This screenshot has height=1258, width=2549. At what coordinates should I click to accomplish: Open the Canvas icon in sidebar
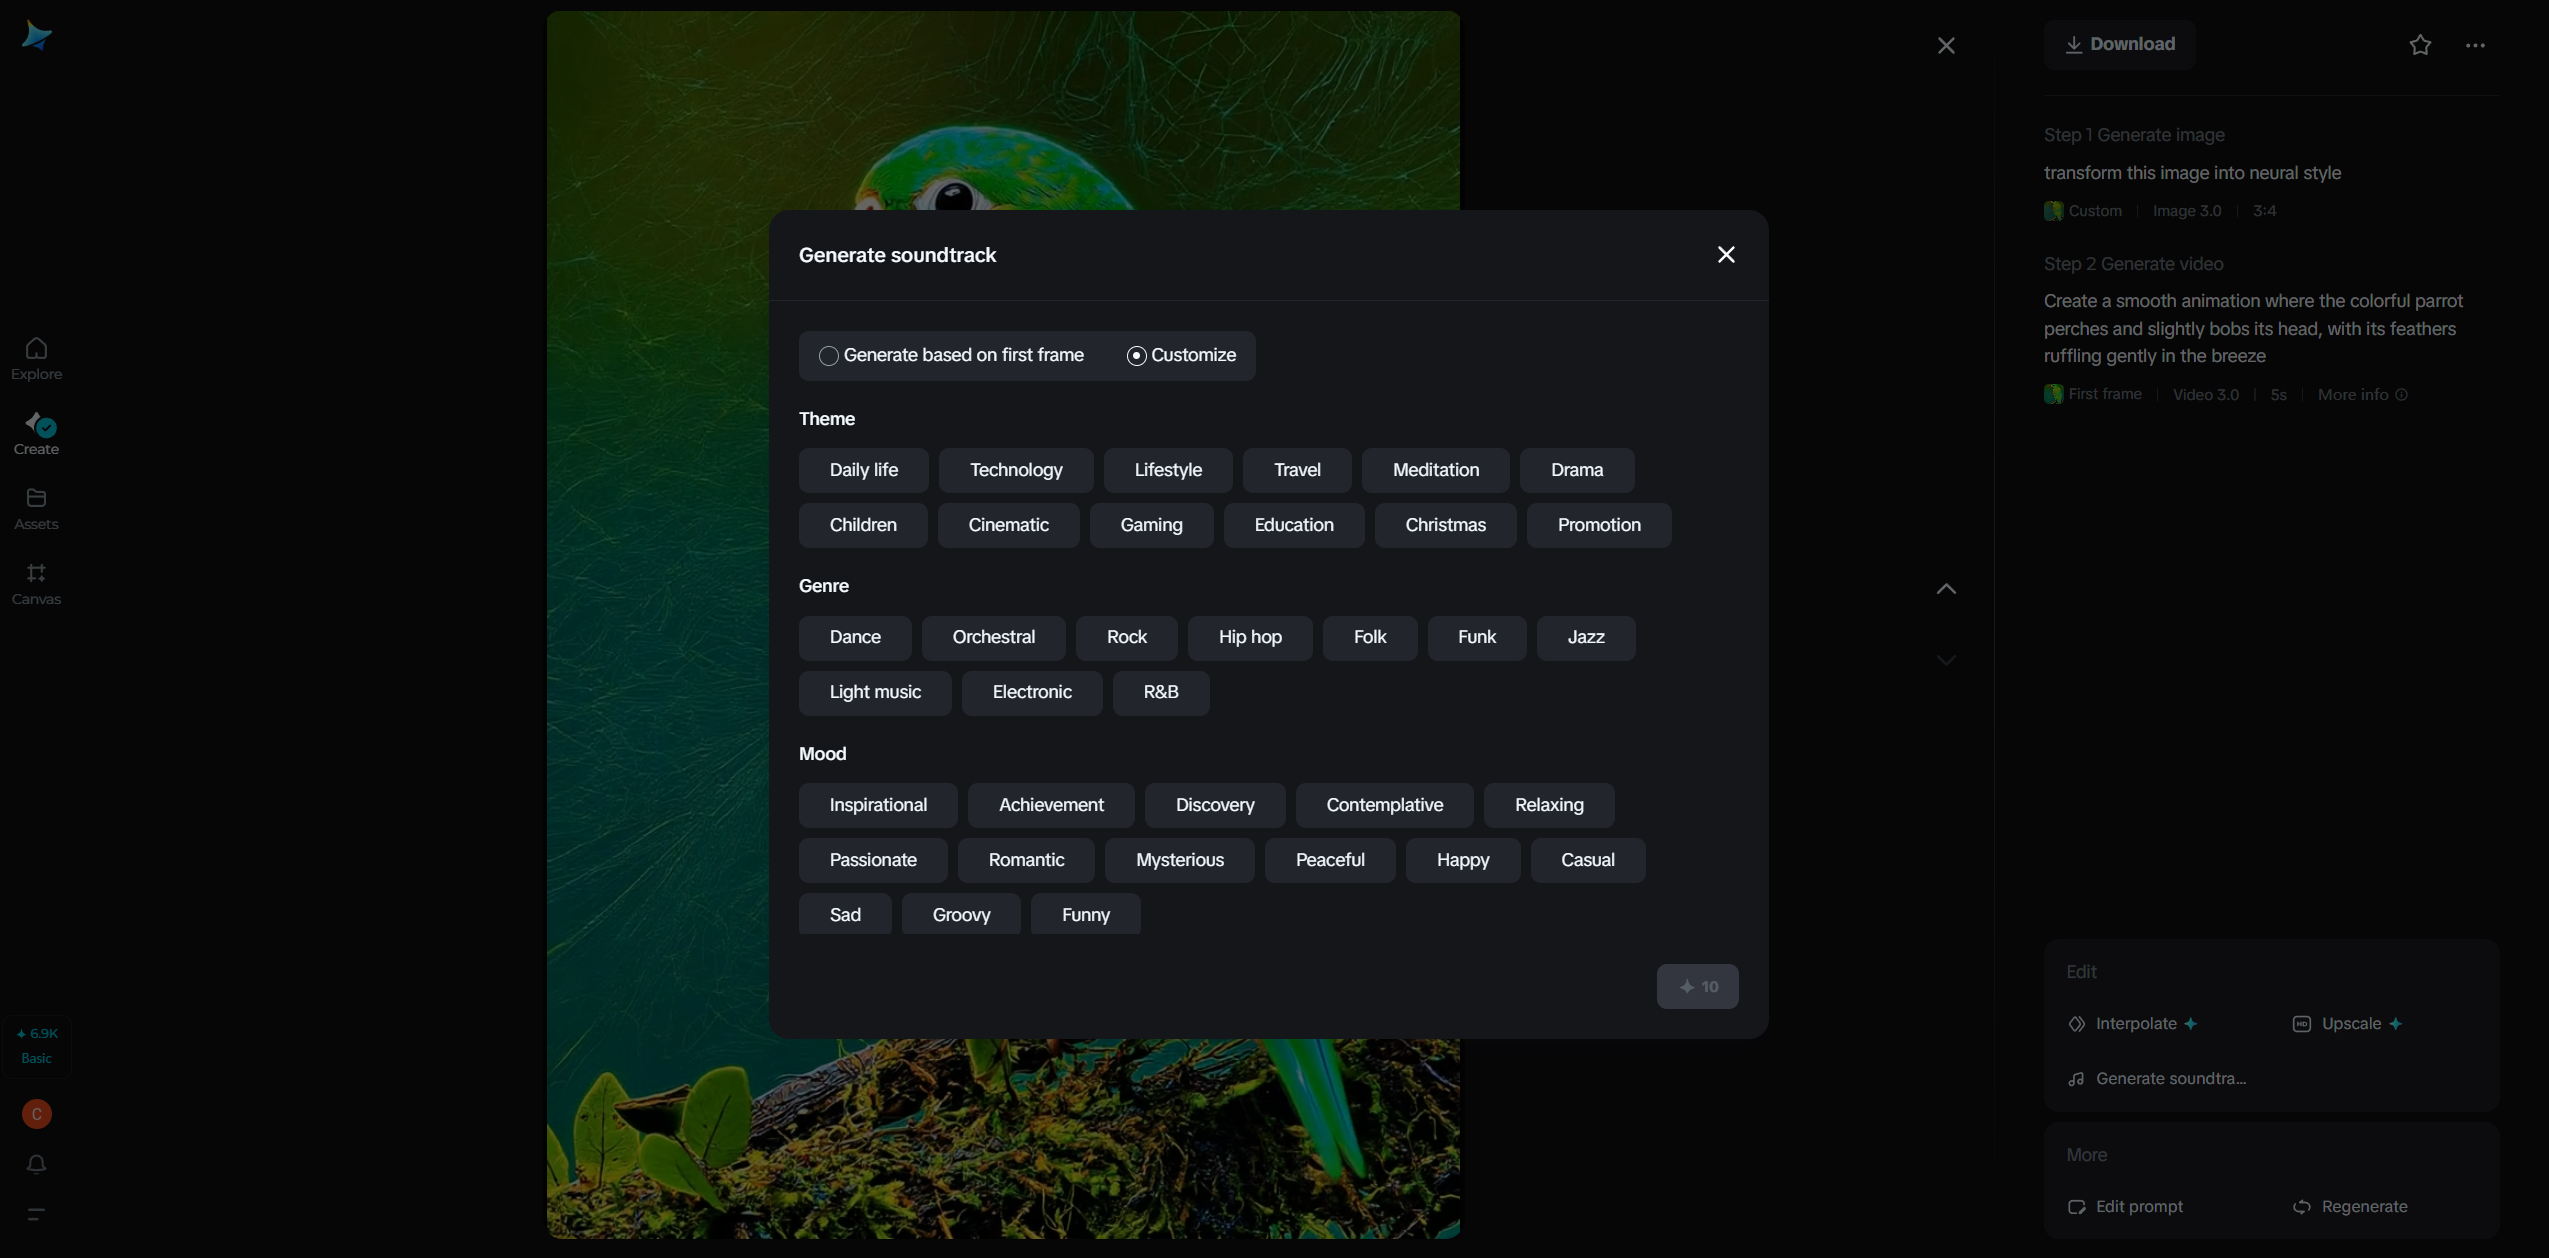click(36, 573)
